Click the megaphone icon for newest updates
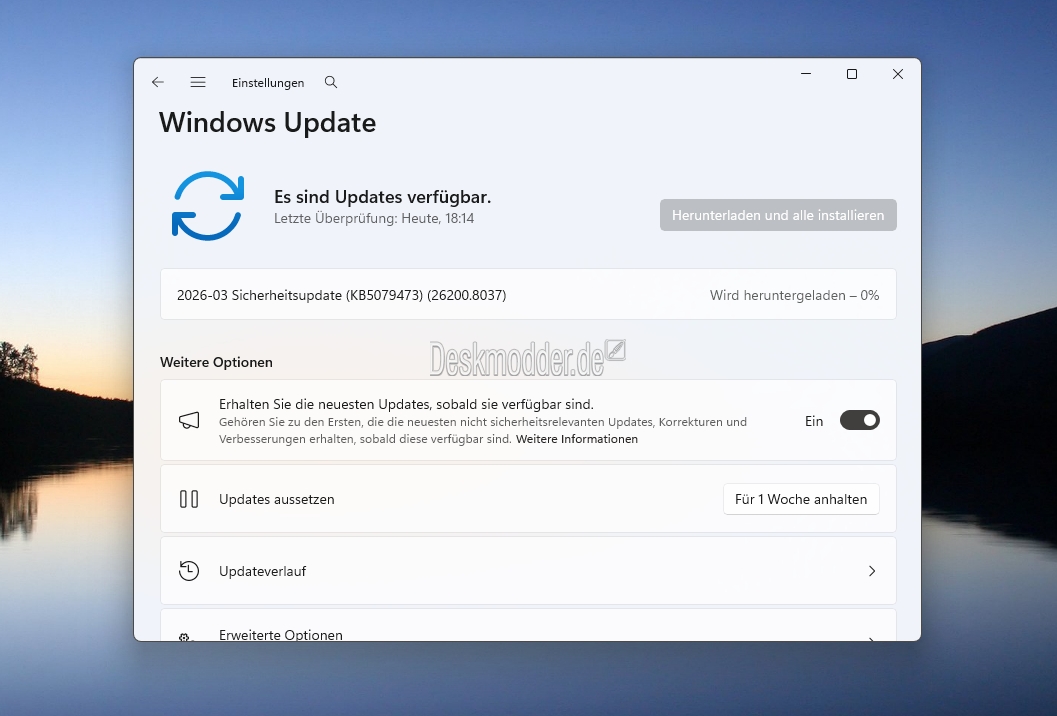 pyautogui.click(x=189, y=421)
